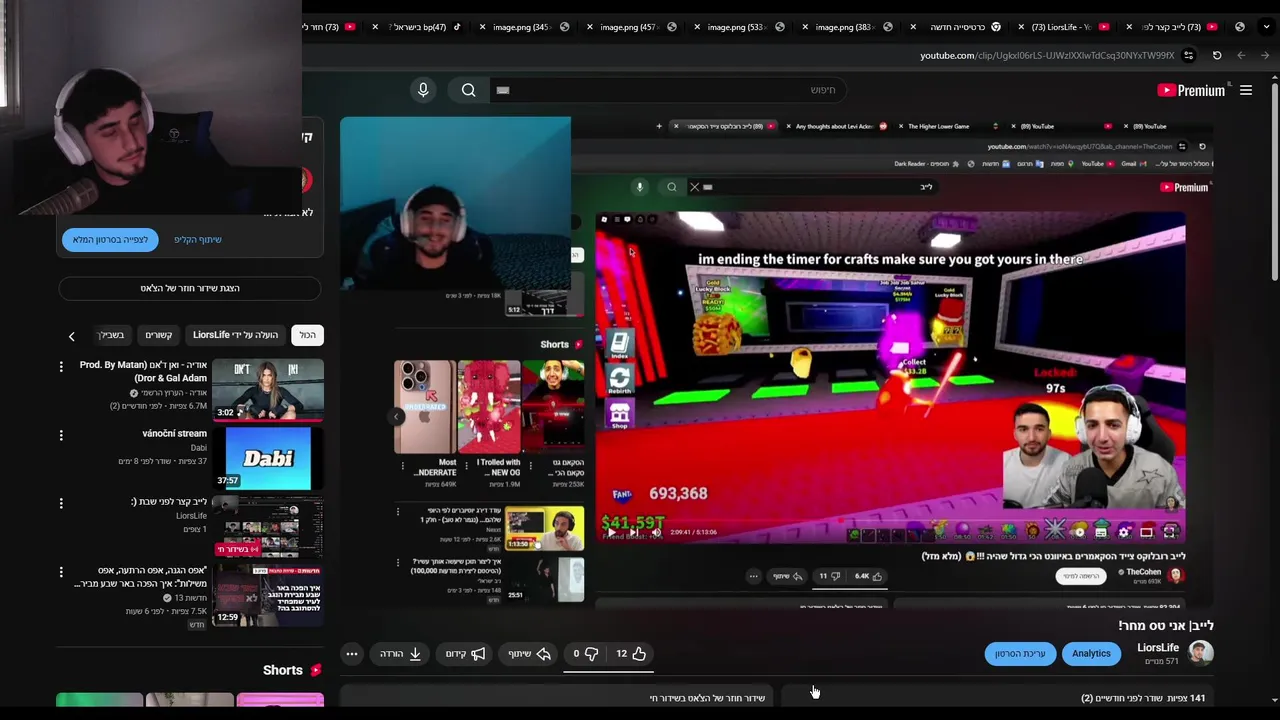1280x720 pixels.
Task: Click the search magnifier button
Action: [x=468, y=90]
